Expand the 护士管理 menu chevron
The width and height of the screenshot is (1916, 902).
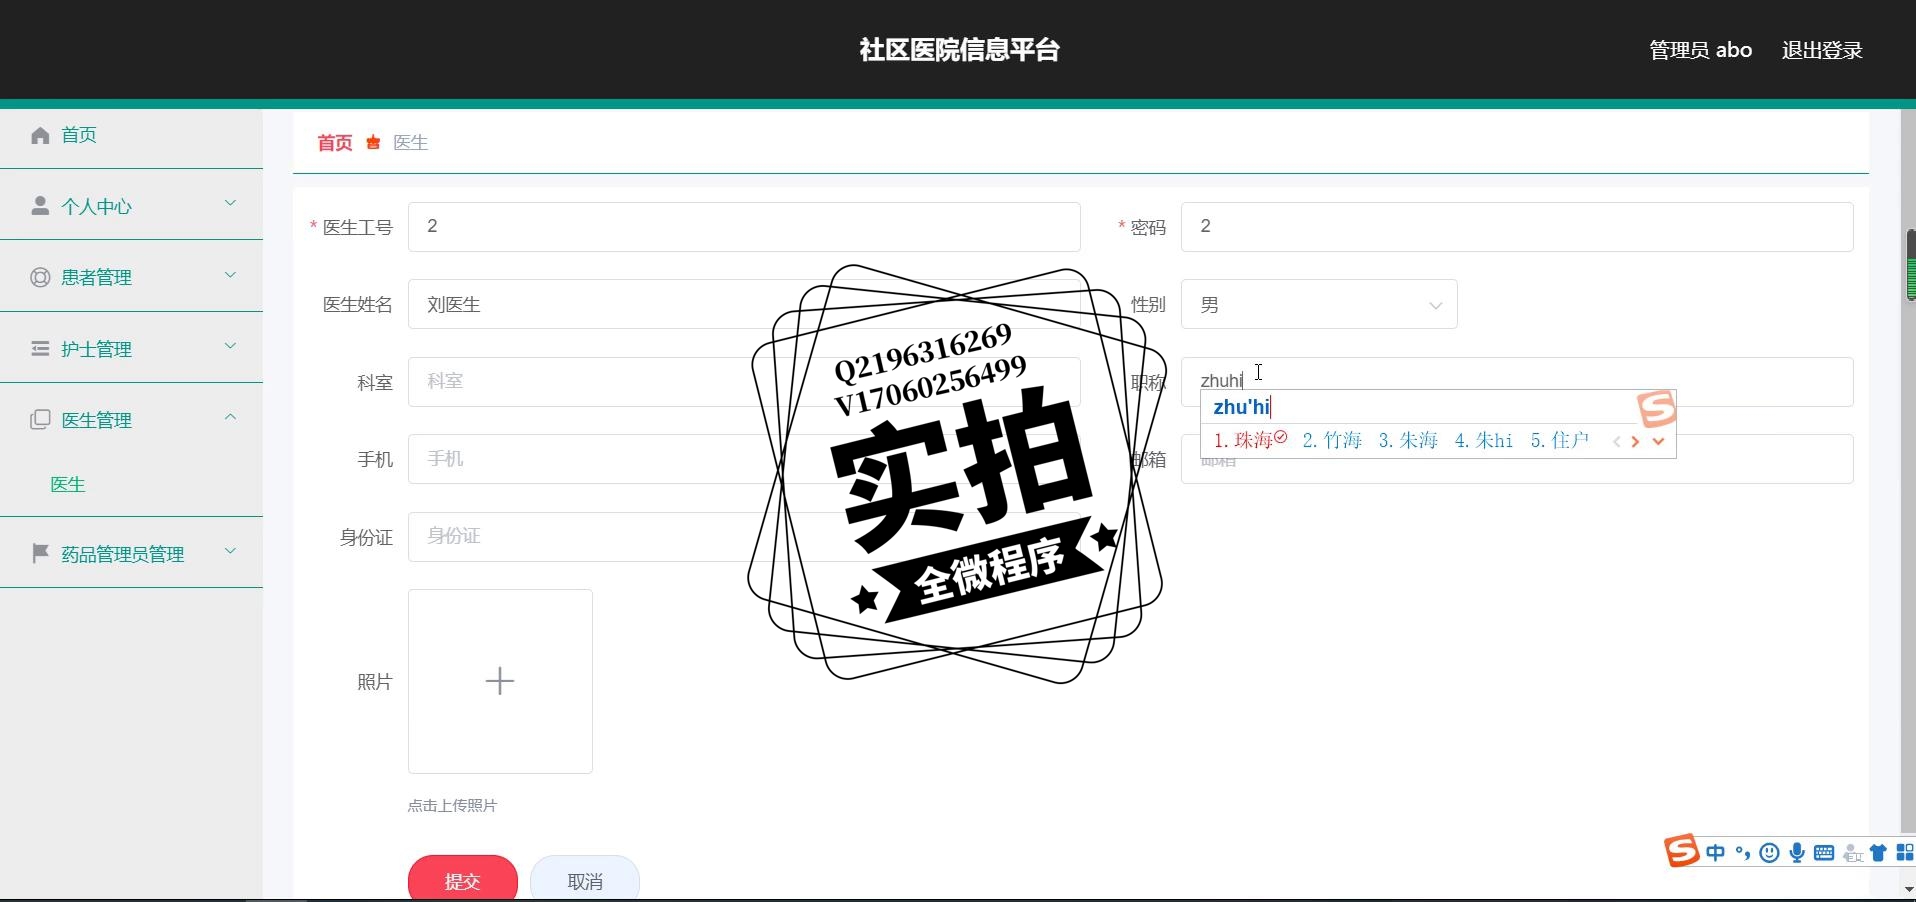230,347
